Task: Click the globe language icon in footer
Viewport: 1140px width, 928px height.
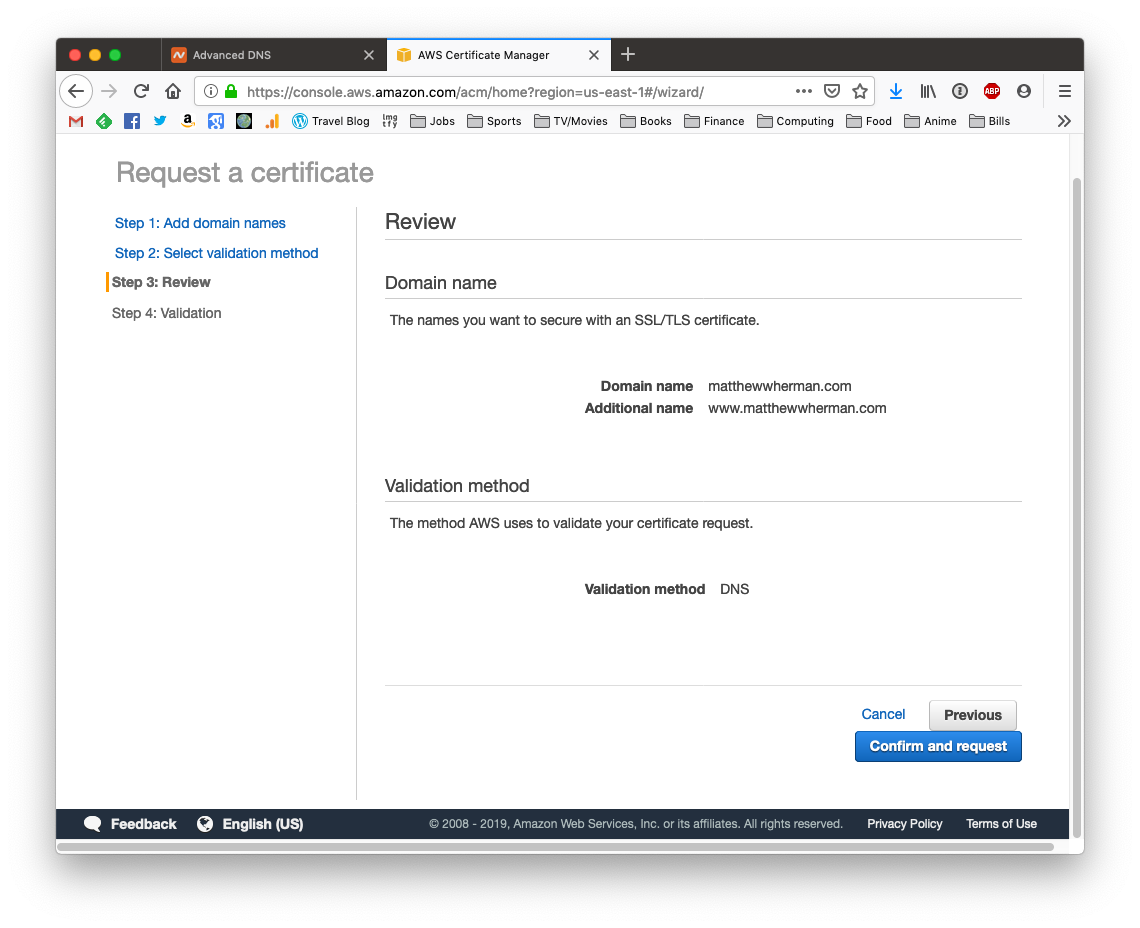Action: 205,823
